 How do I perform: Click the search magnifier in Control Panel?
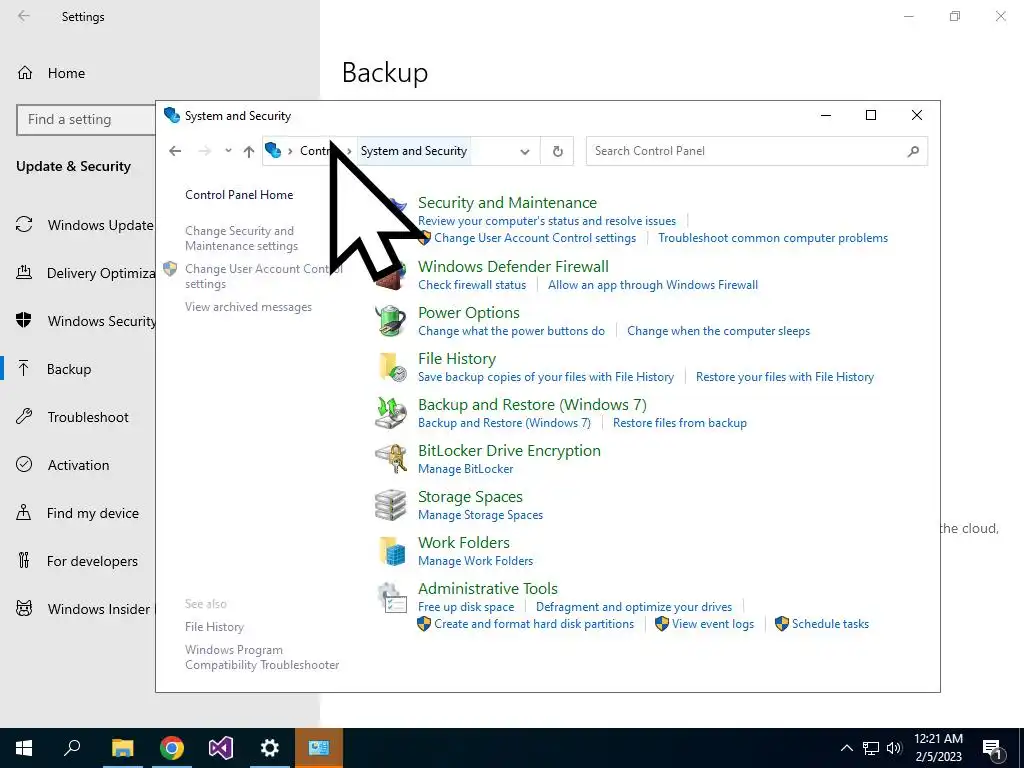913,151
